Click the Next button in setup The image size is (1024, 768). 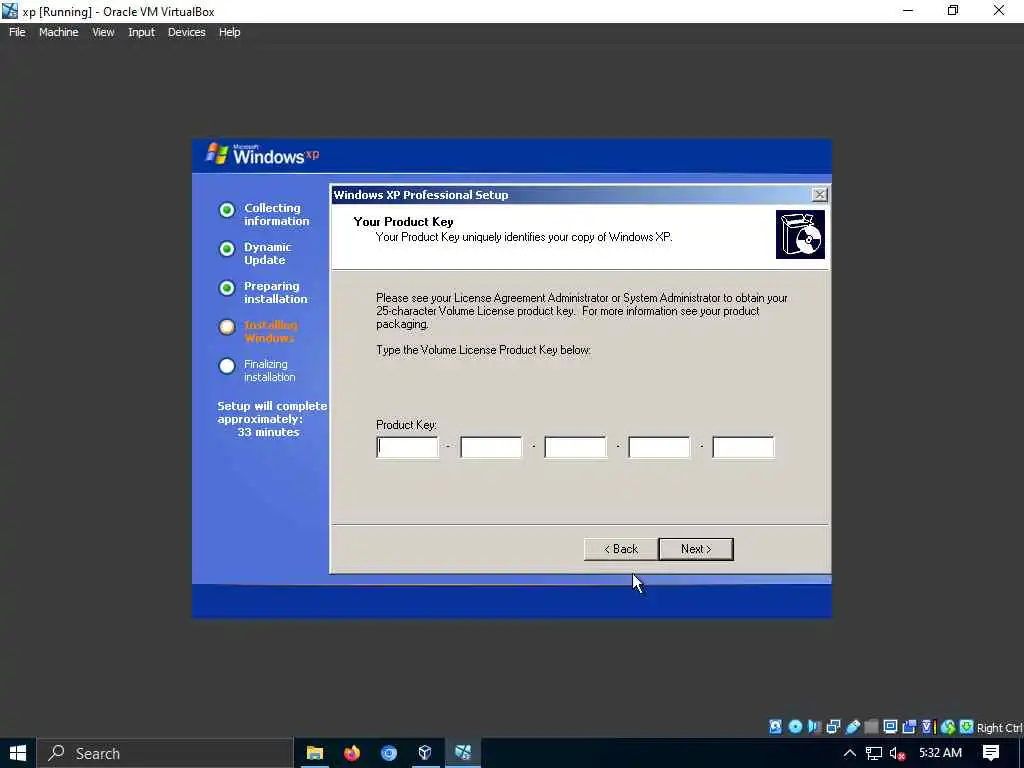(x=696, y=549)
